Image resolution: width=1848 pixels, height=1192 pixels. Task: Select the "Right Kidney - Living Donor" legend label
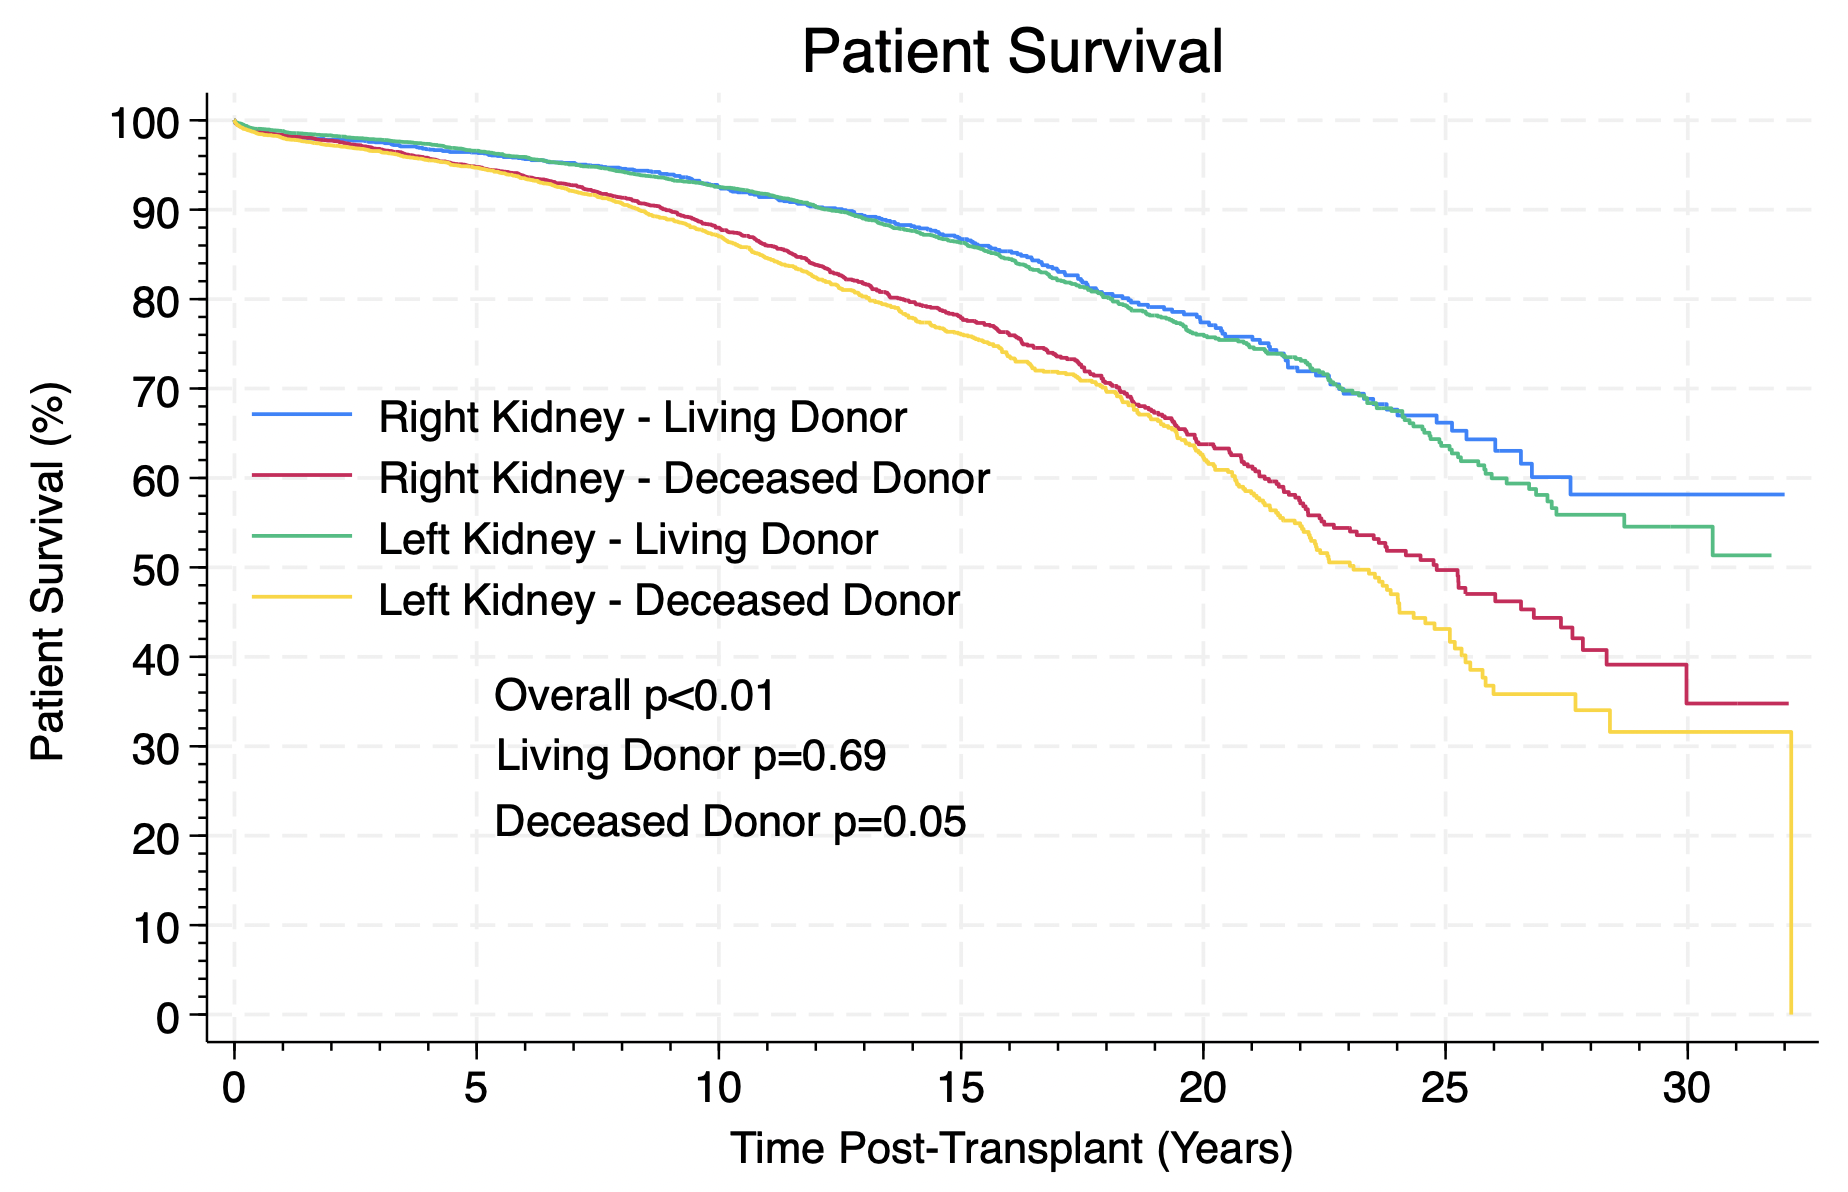click(x=642, y=417)
